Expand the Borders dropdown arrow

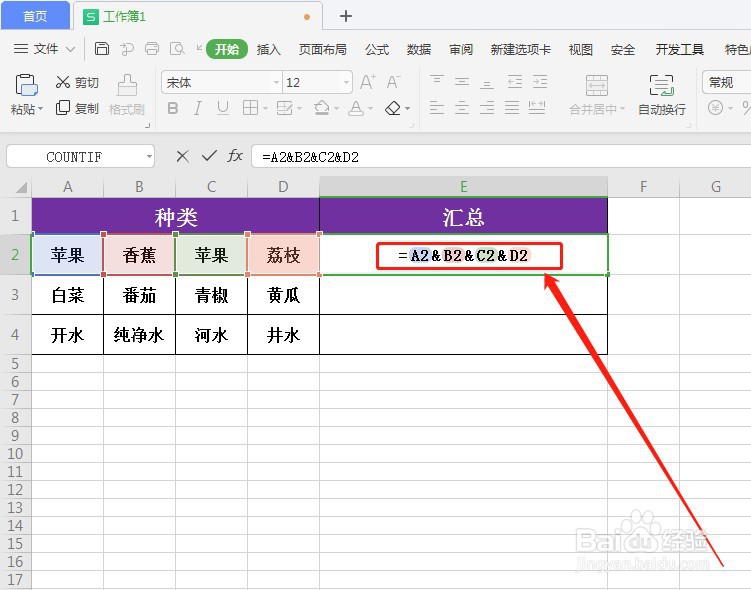pos(265,109)
